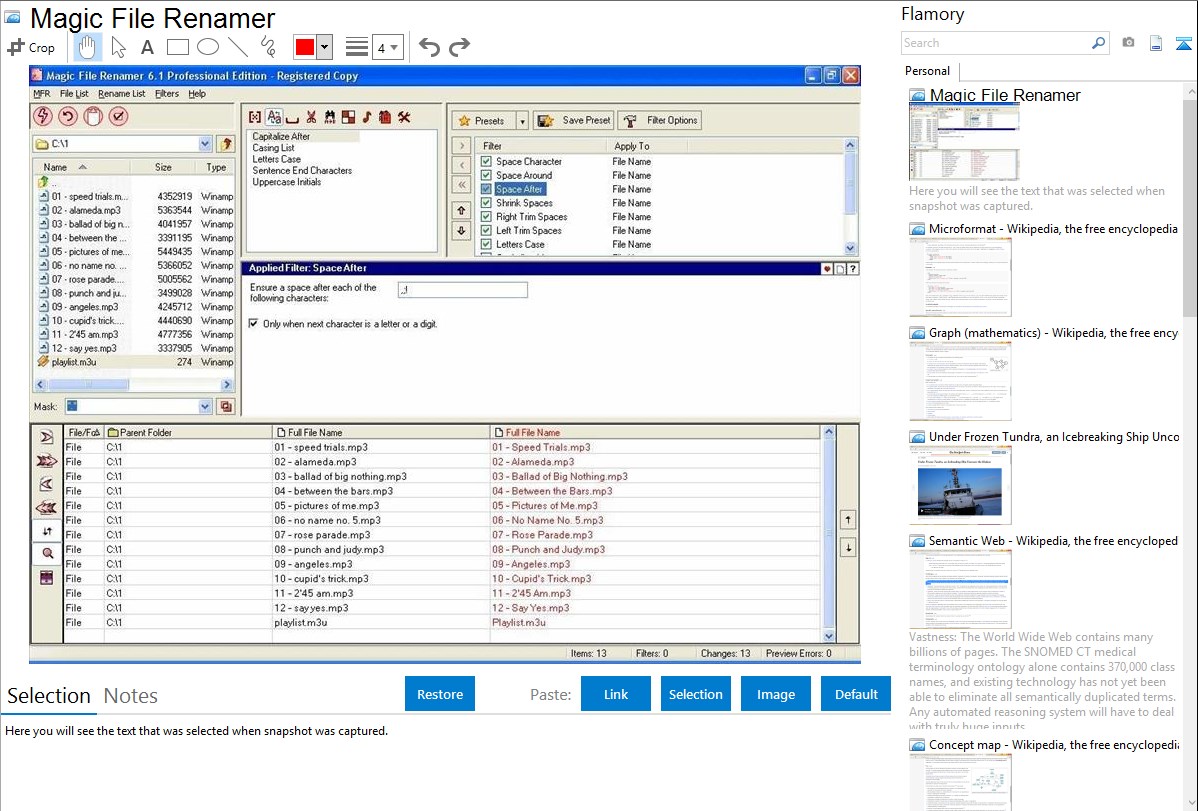Click the Save Preset button
1198x811 pixels.
[575, 121]
